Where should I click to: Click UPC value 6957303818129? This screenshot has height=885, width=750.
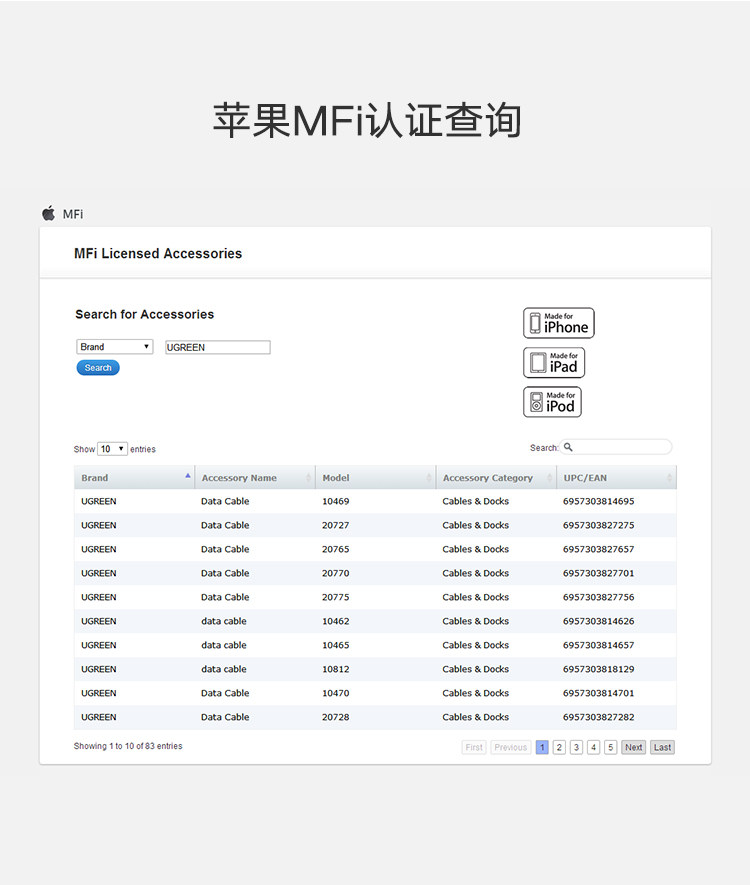coord(598,669)
